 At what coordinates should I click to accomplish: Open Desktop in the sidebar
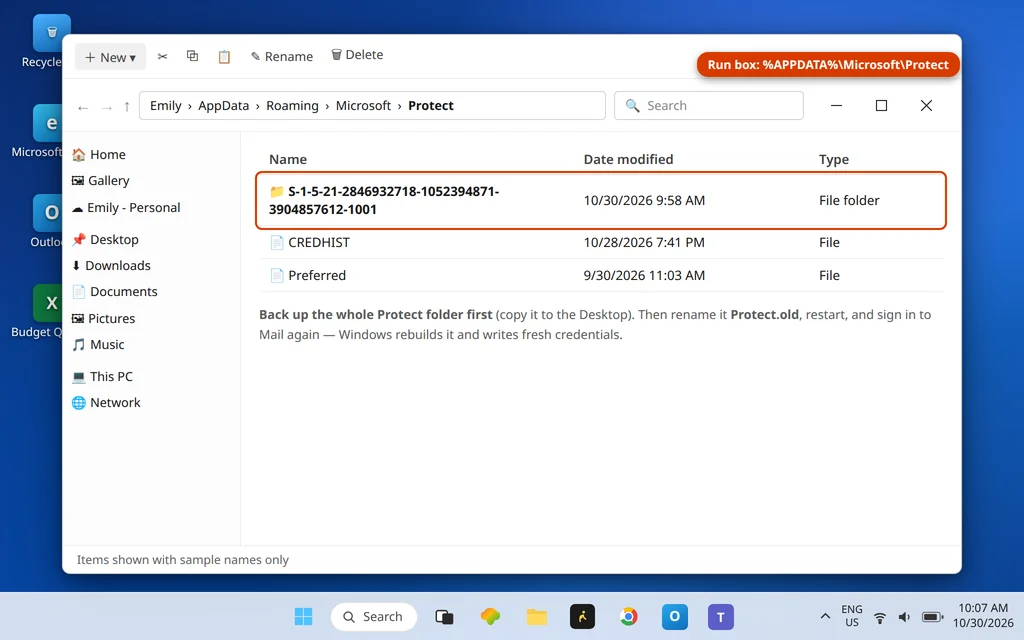(x=105, y=240)
